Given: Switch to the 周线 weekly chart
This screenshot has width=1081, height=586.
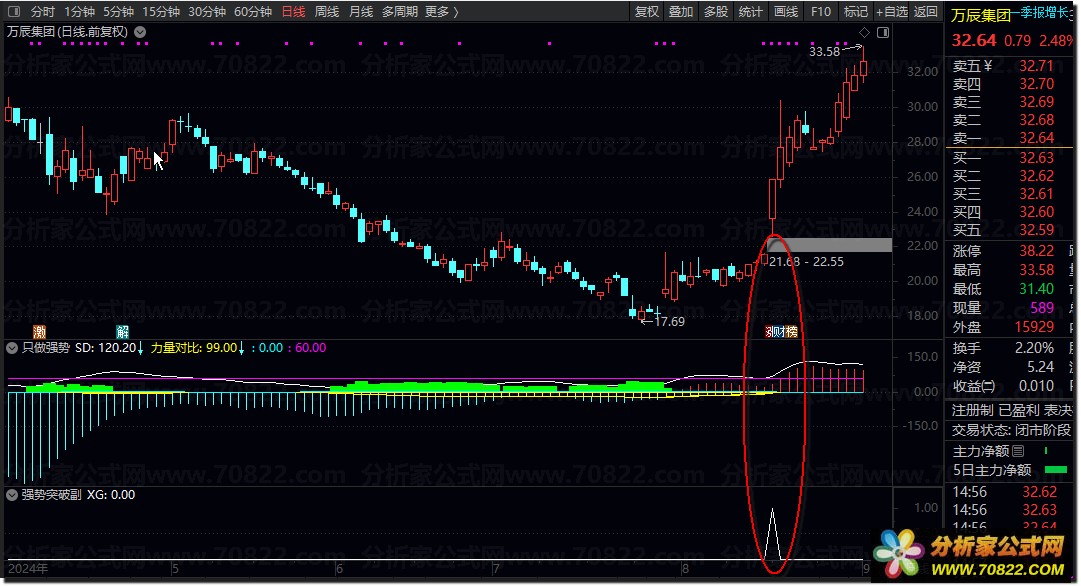Looking at the screenshot, I should point(327,12).
